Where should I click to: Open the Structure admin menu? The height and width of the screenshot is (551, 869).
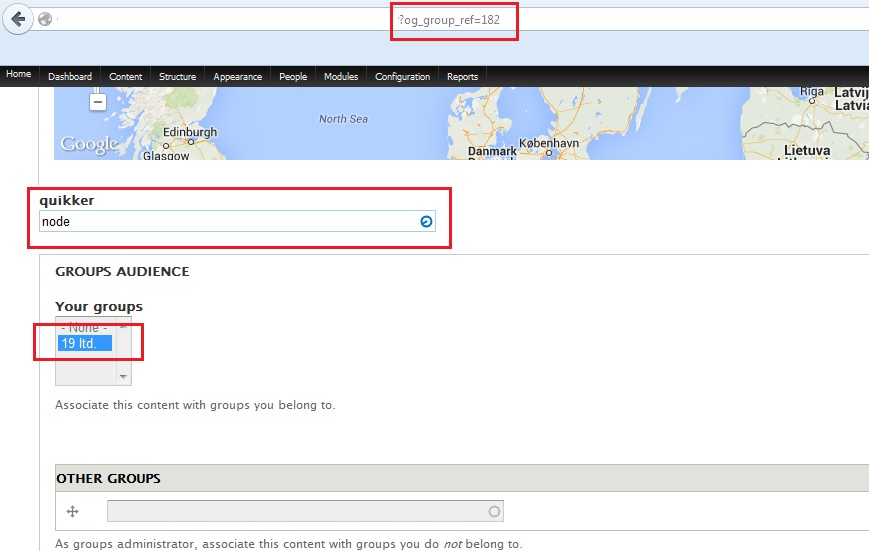coord(177,77)
